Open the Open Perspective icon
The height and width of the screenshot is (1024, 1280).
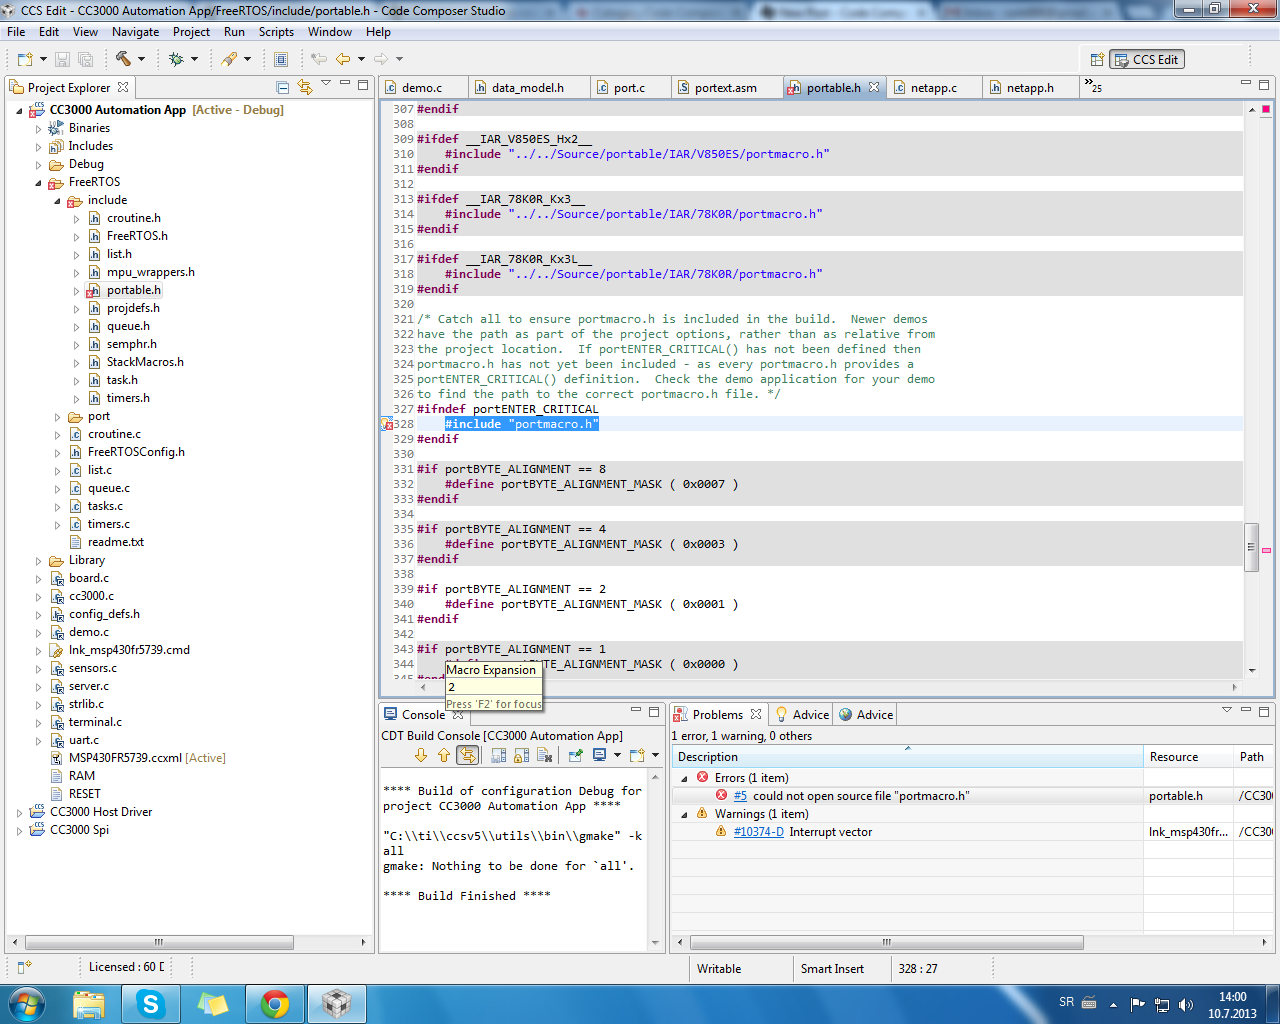point(1097,60)
